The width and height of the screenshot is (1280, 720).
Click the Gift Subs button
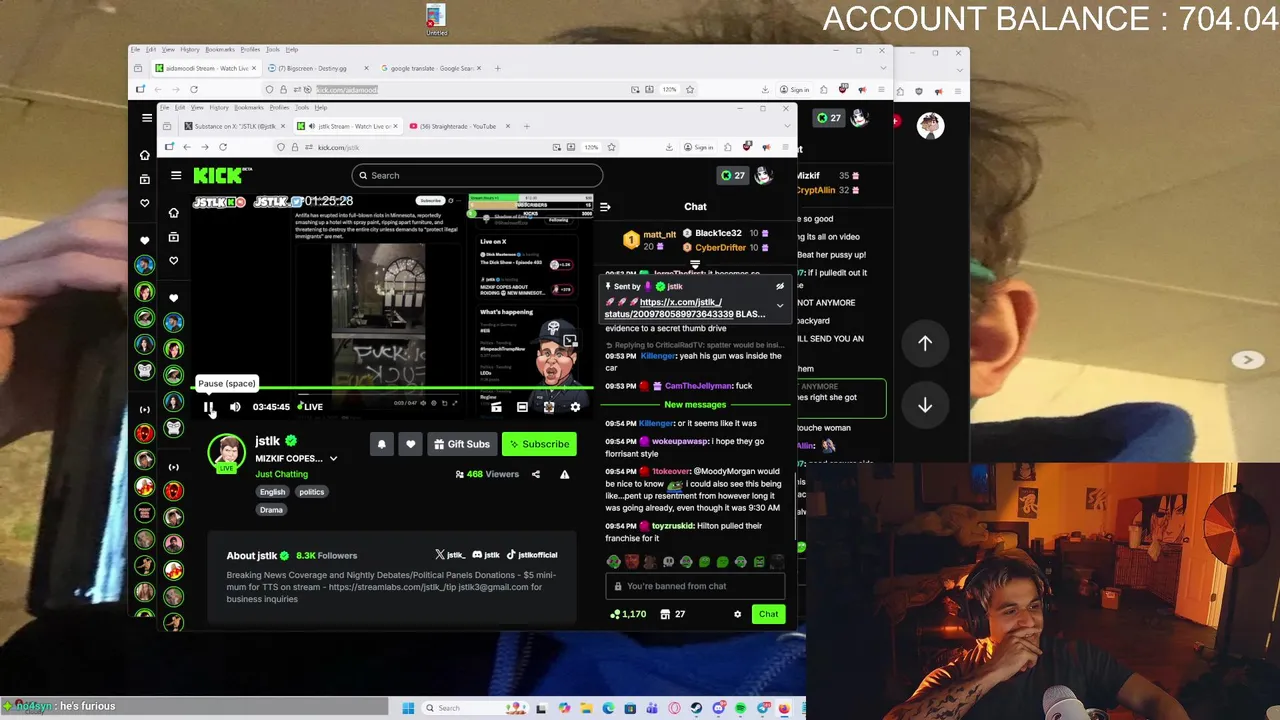click(462, 444)
